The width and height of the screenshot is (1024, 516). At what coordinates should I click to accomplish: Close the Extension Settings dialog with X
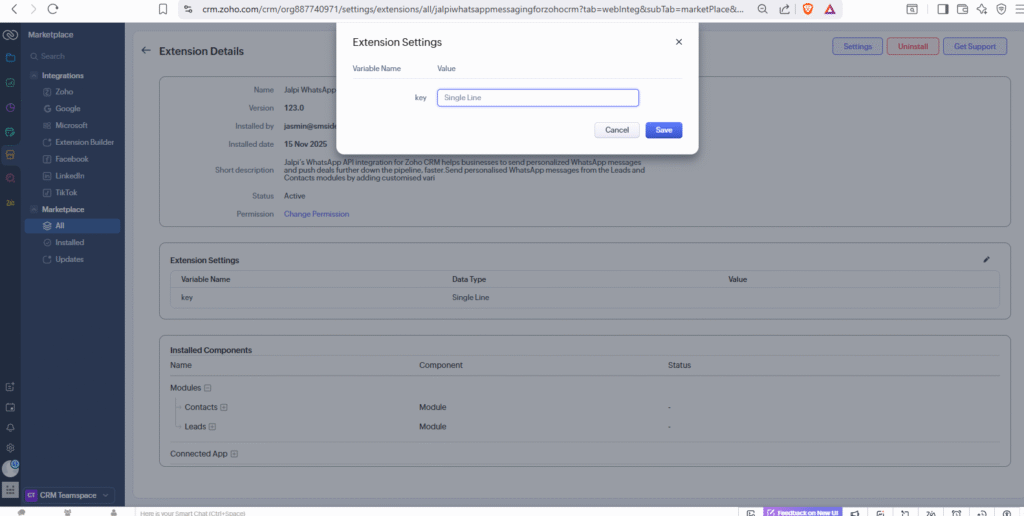click(679, 42)
